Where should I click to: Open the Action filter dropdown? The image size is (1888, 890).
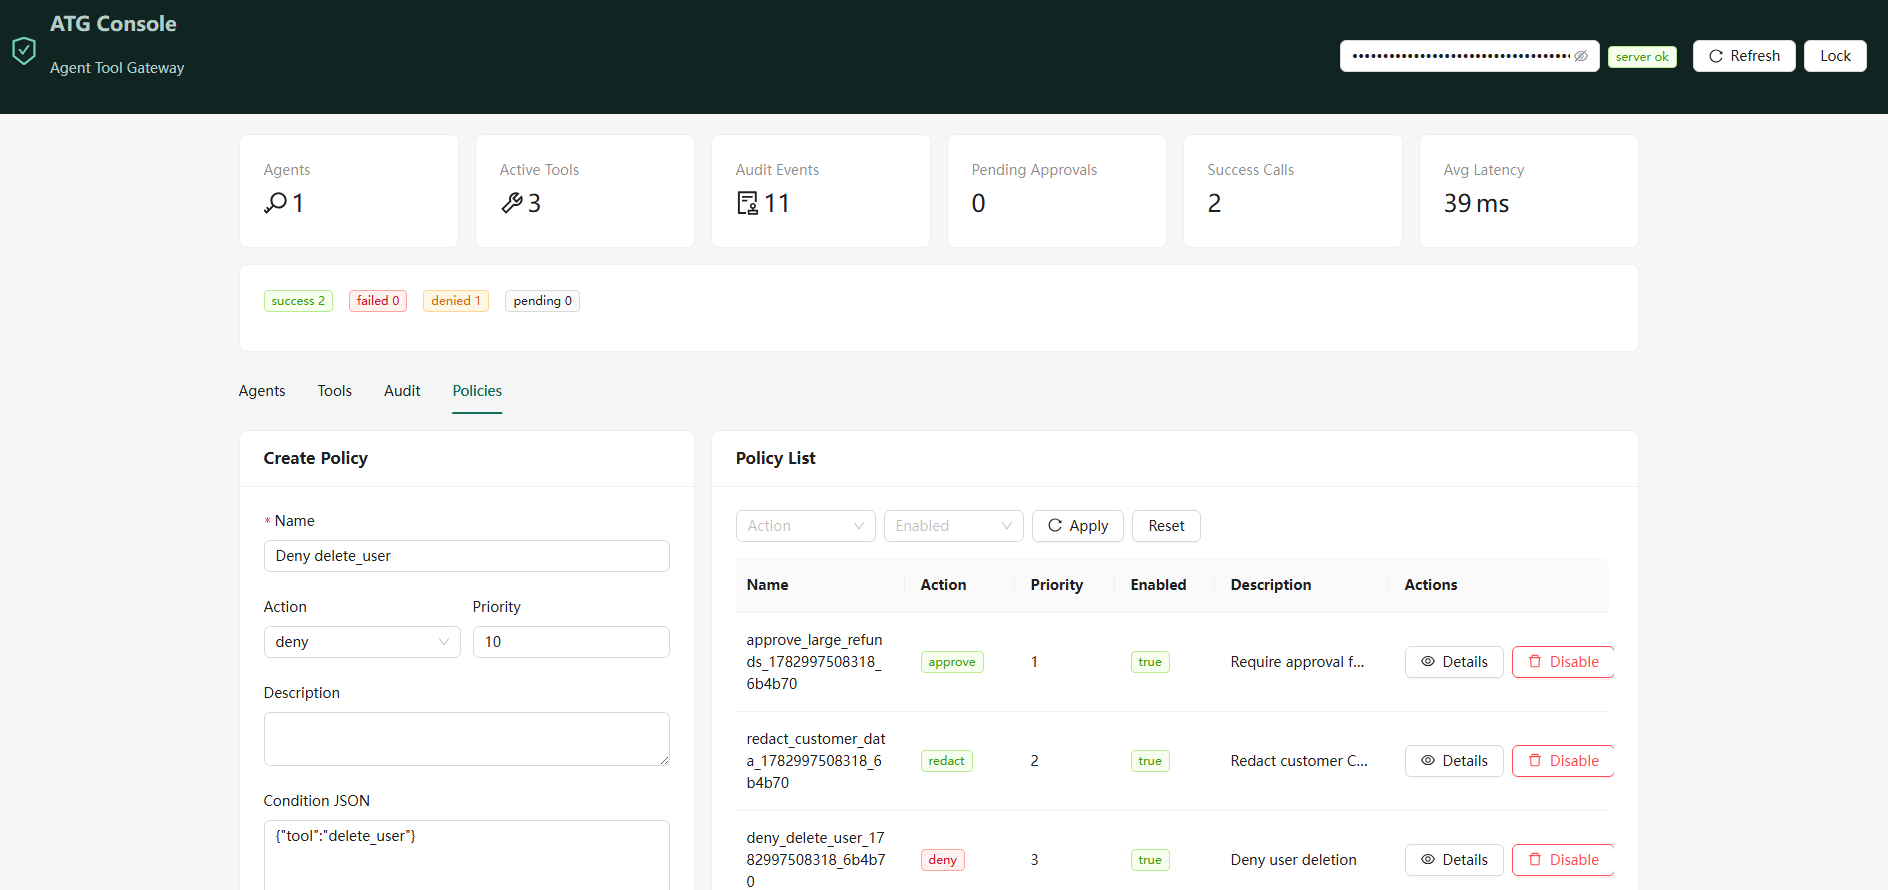tap(806, 526)
